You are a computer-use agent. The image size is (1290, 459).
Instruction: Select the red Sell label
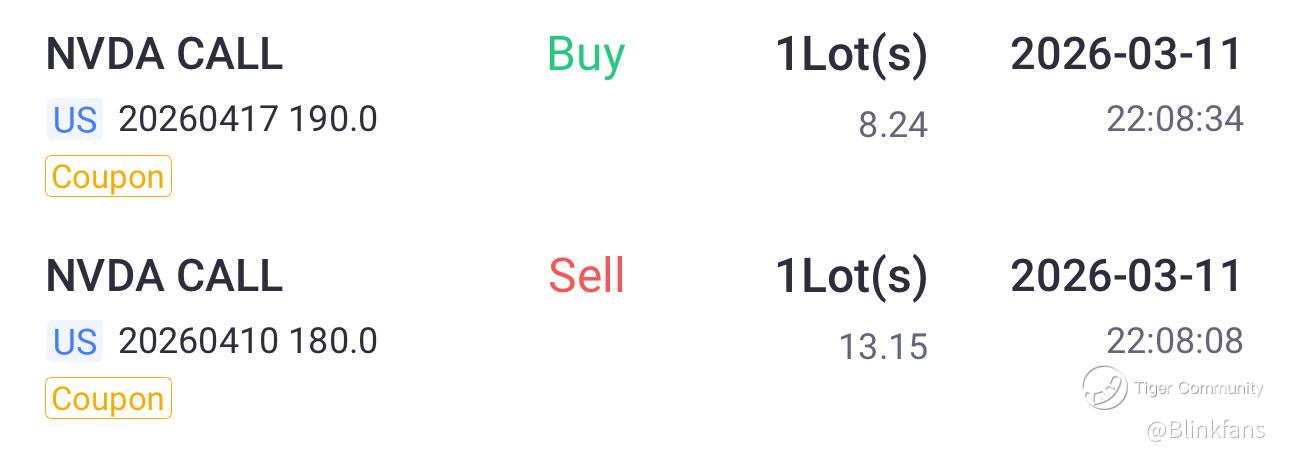pos(586,276)
